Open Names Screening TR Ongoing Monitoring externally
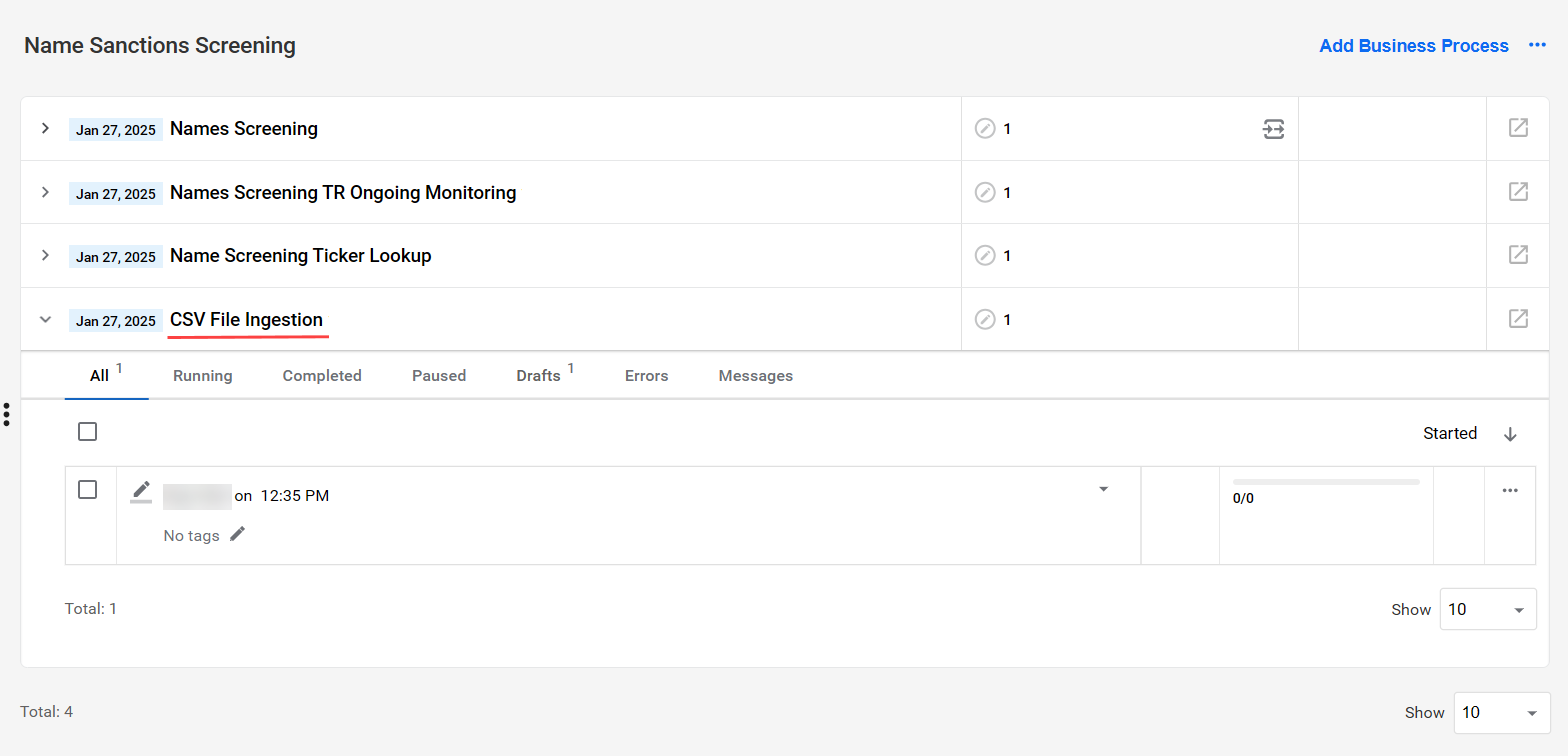This screenshot has height=756, width=1568. 1518,192
